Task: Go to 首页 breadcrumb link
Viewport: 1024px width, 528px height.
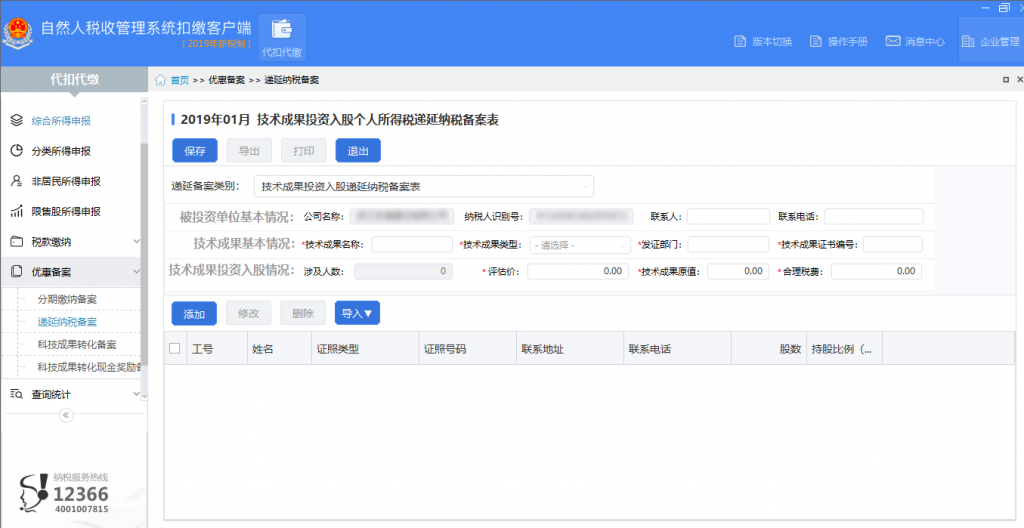Action: click(180, 80)
